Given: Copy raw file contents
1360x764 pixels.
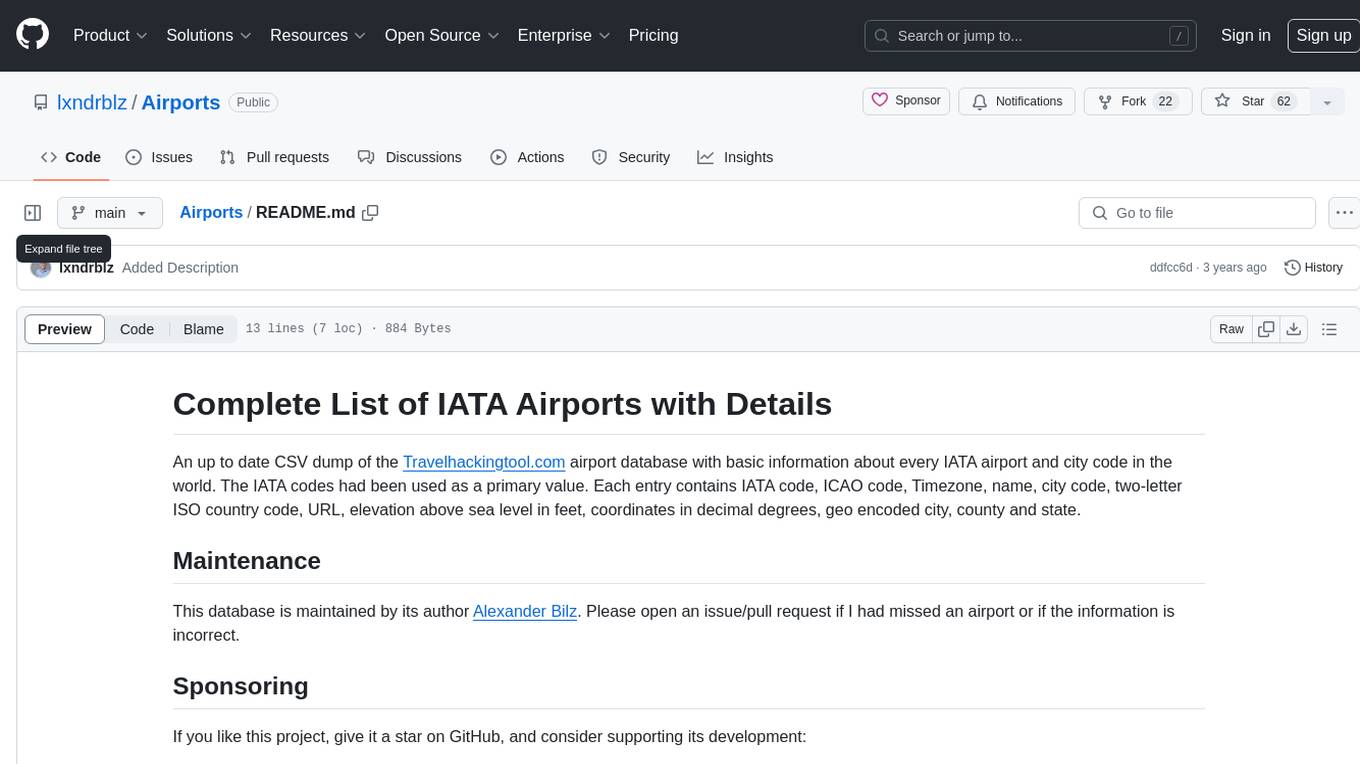Looking at the screenshot, I should coord(1266,329).
